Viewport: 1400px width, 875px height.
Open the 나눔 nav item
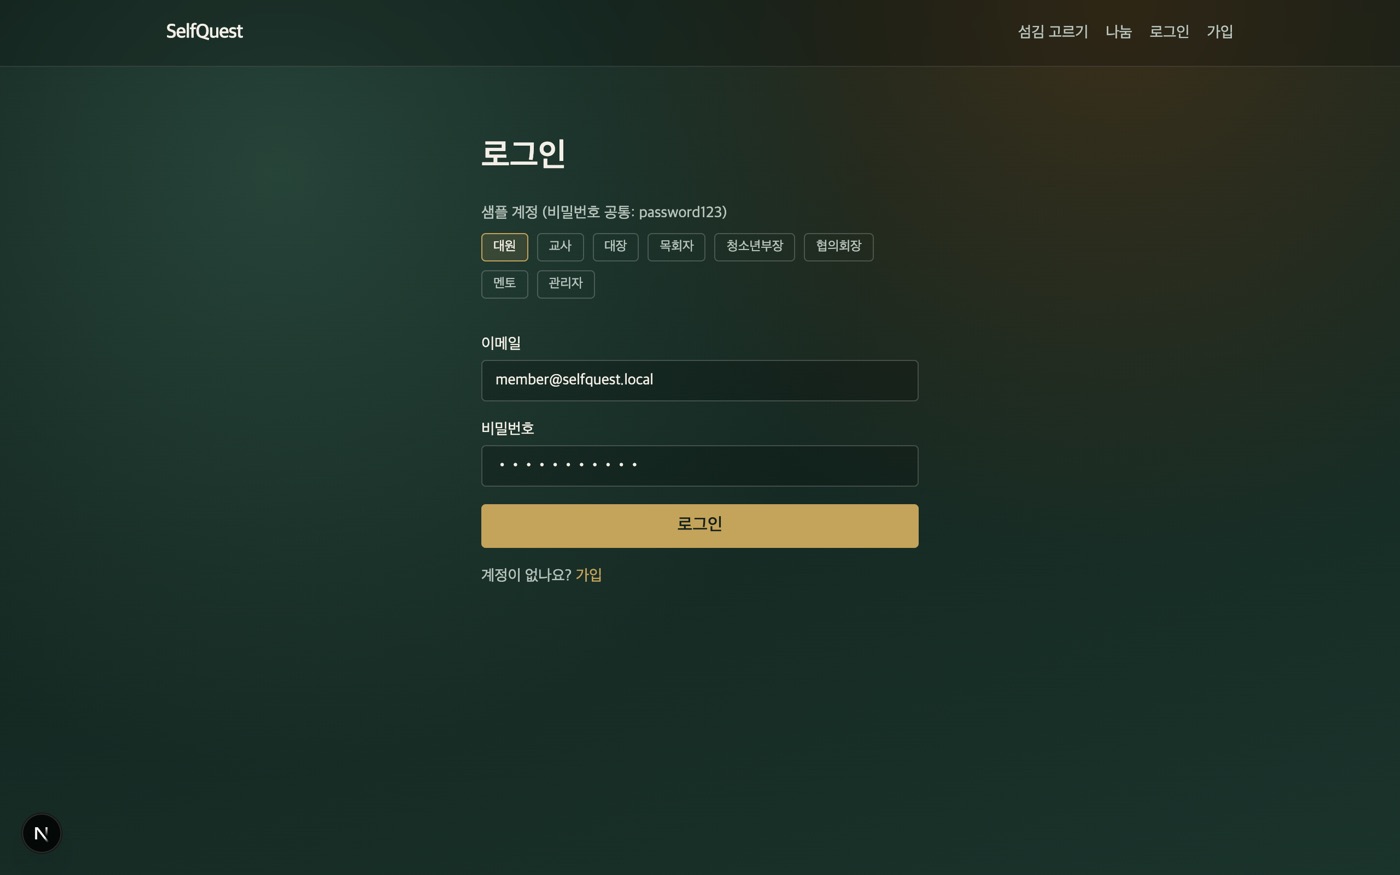[x=1118, y=32]
